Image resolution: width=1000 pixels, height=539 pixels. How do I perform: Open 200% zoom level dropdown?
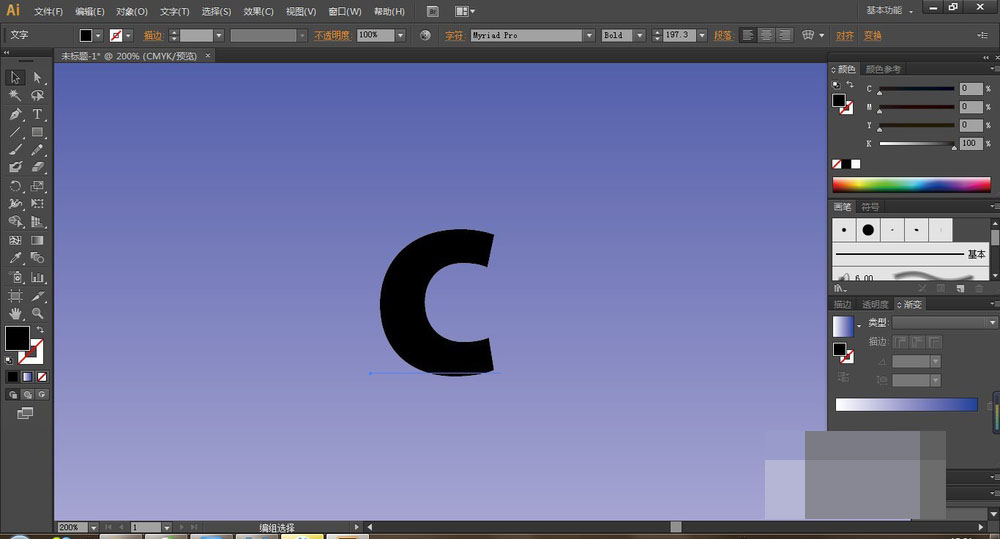93,528
